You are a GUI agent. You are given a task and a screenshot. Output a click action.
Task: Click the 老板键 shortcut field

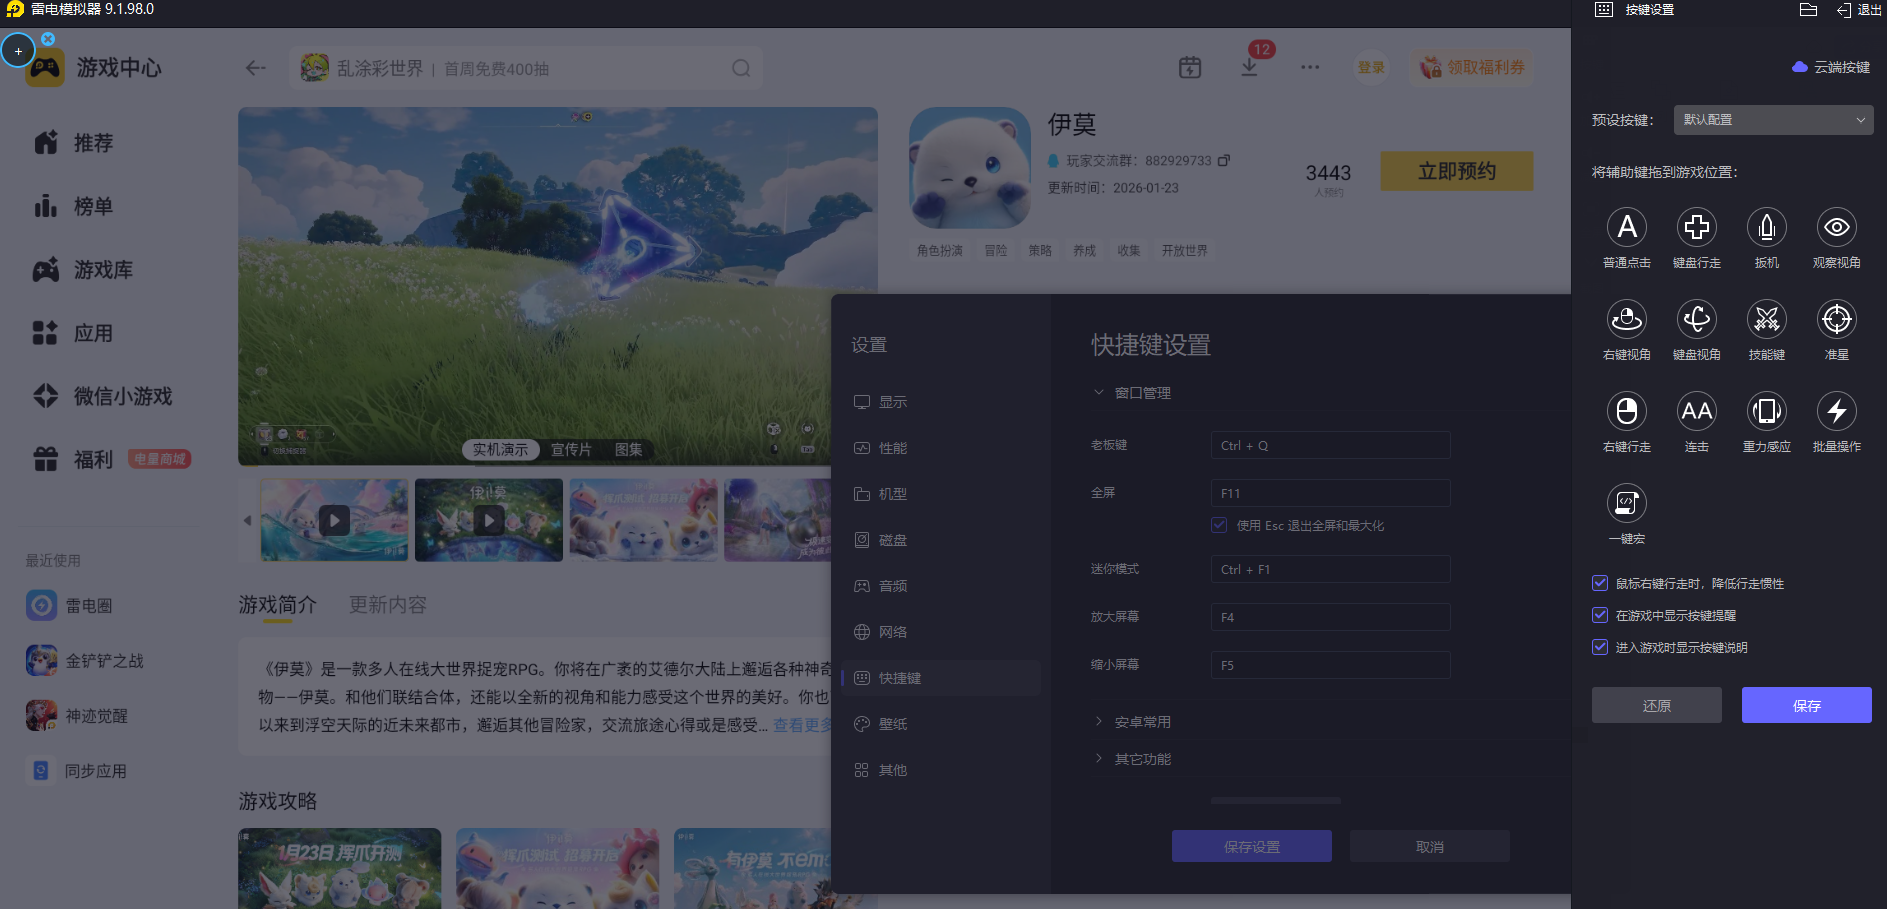click(1330, 445)
